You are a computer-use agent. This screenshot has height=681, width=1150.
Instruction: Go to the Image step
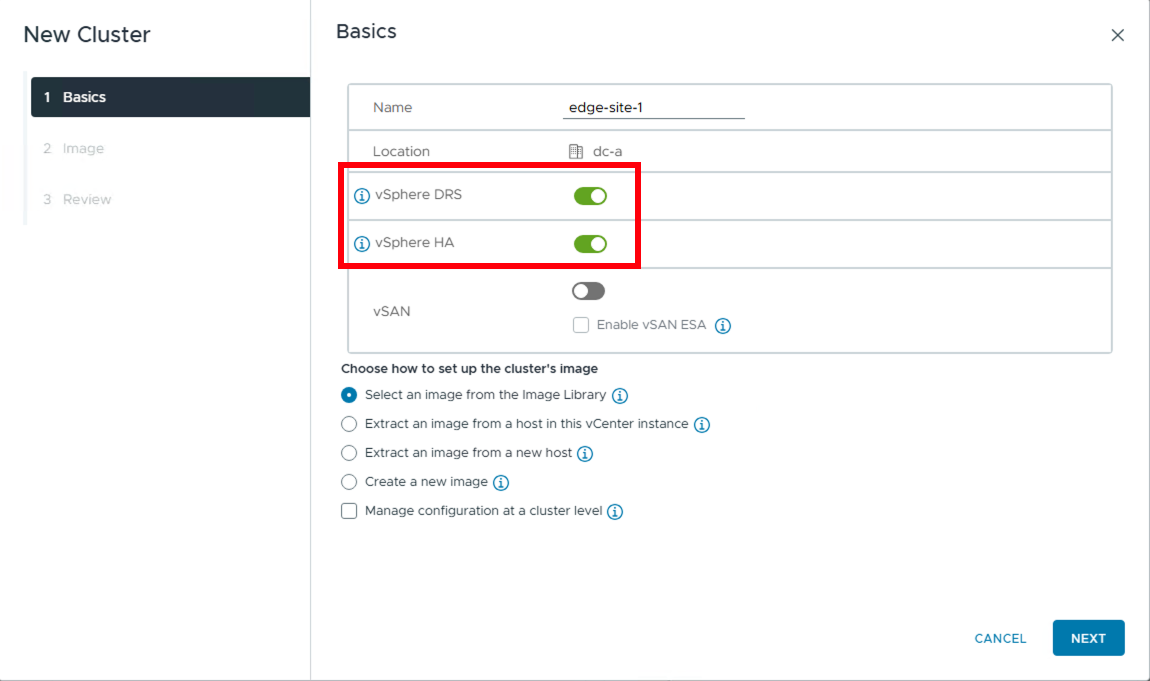click(x=76, y=147)
